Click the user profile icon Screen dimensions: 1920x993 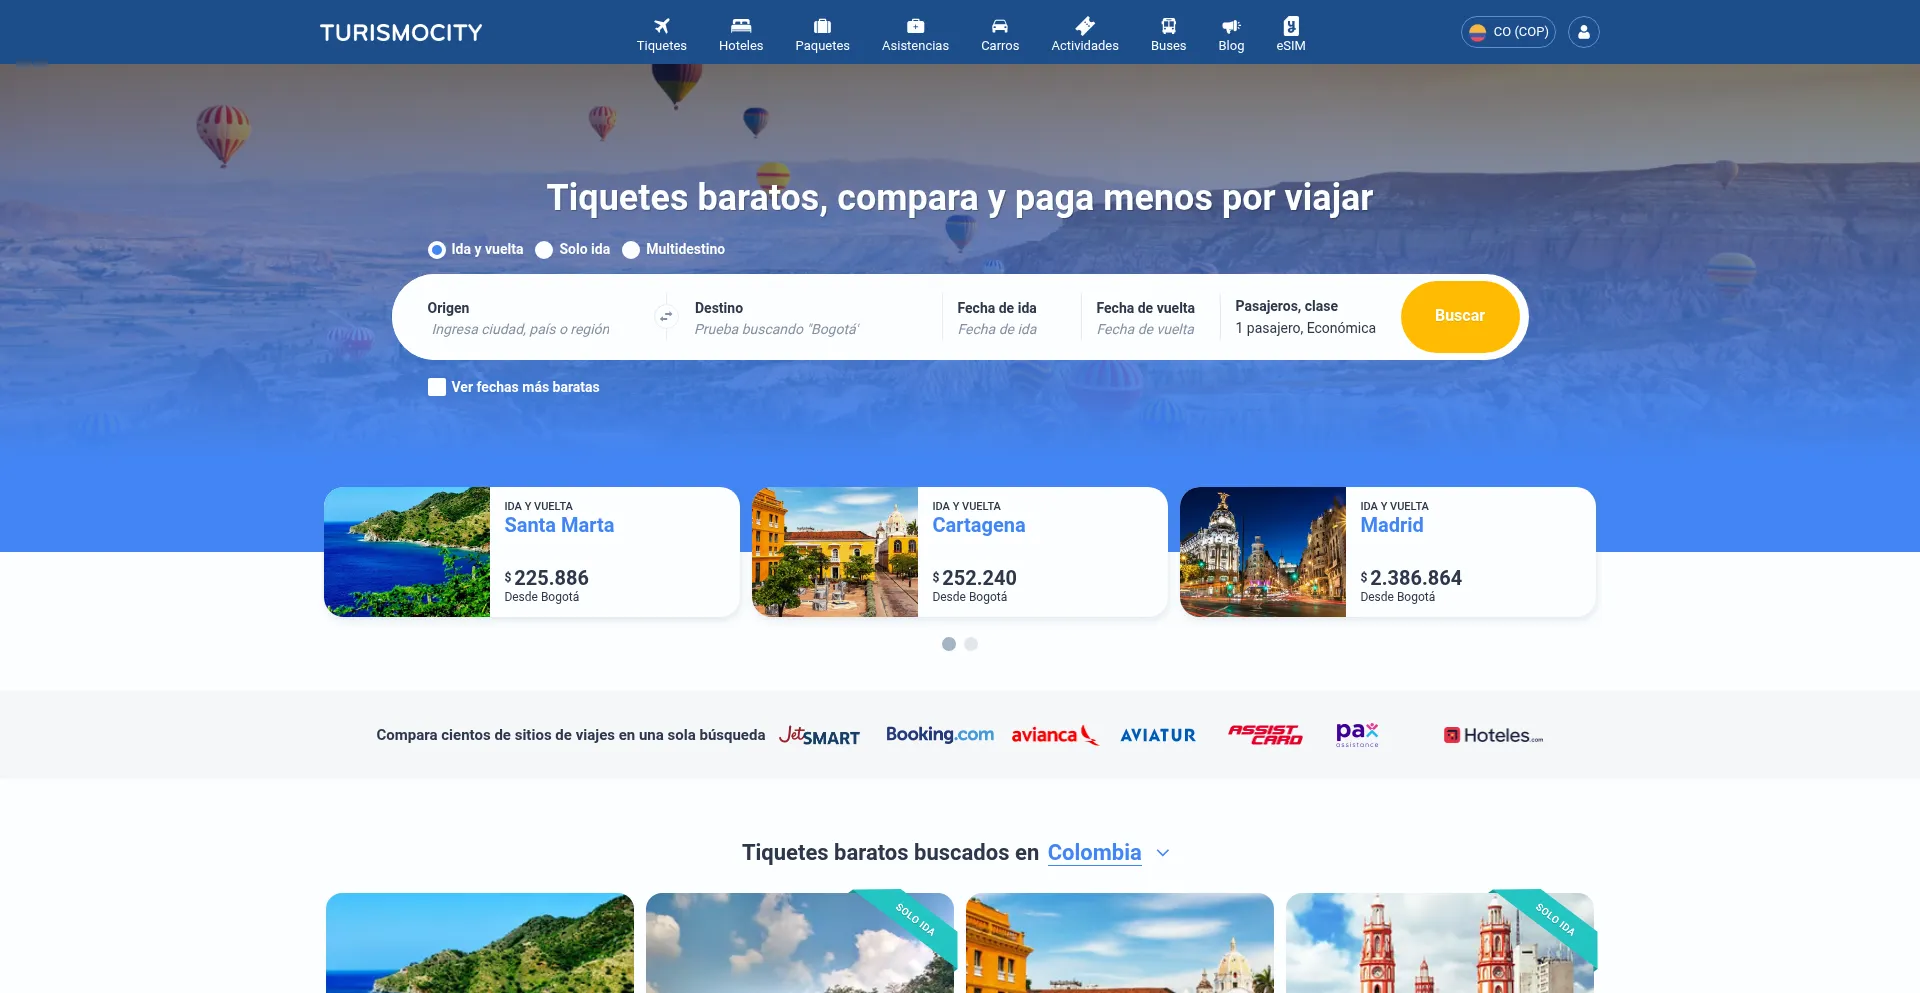(1583, 32)
